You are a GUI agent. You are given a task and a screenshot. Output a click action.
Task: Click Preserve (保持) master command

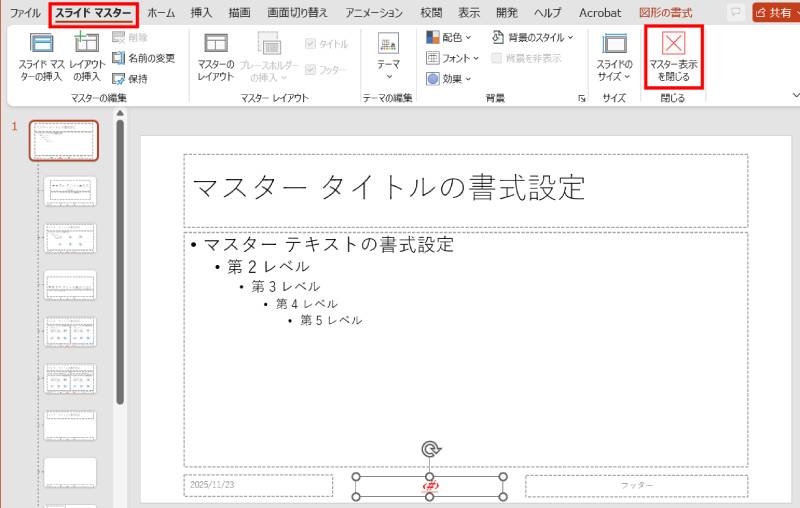[x=130, y=79]
